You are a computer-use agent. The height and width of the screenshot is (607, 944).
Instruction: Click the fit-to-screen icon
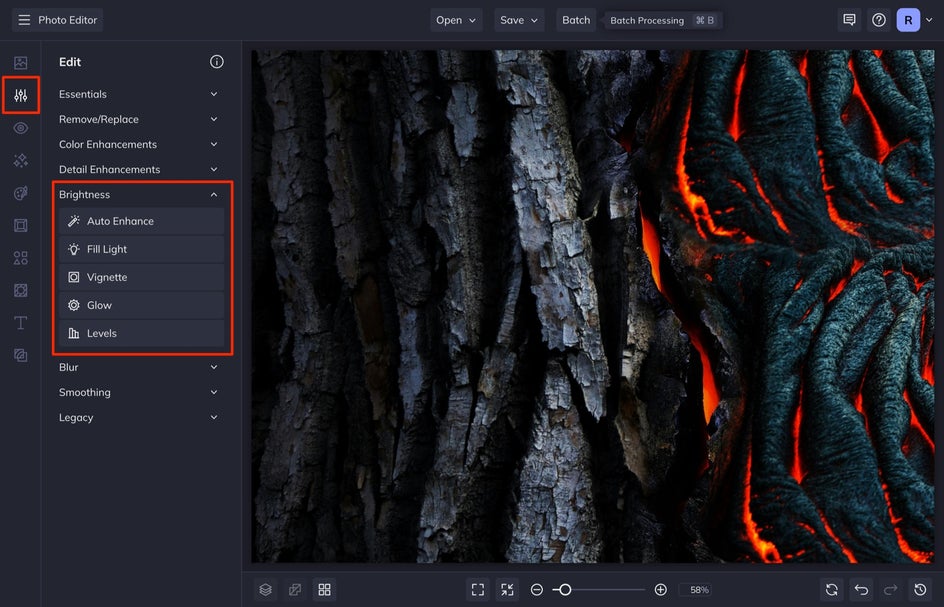[478, 590]
